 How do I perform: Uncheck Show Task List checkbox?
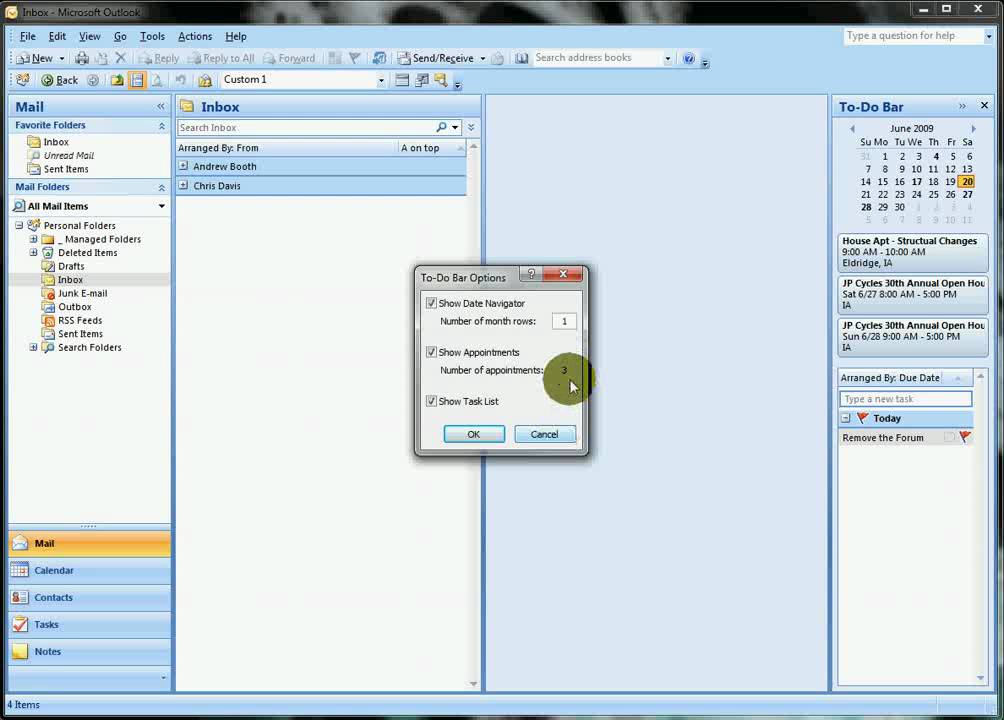pyautogui.click(x=431, y=401)
